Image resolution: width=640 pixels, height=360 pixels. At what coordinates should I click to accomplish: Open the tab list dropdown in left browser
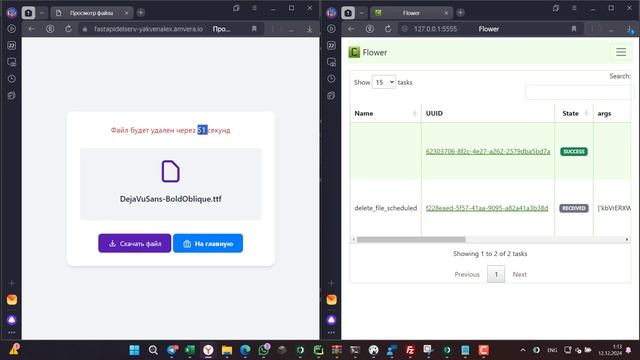(x=42, y=13)
